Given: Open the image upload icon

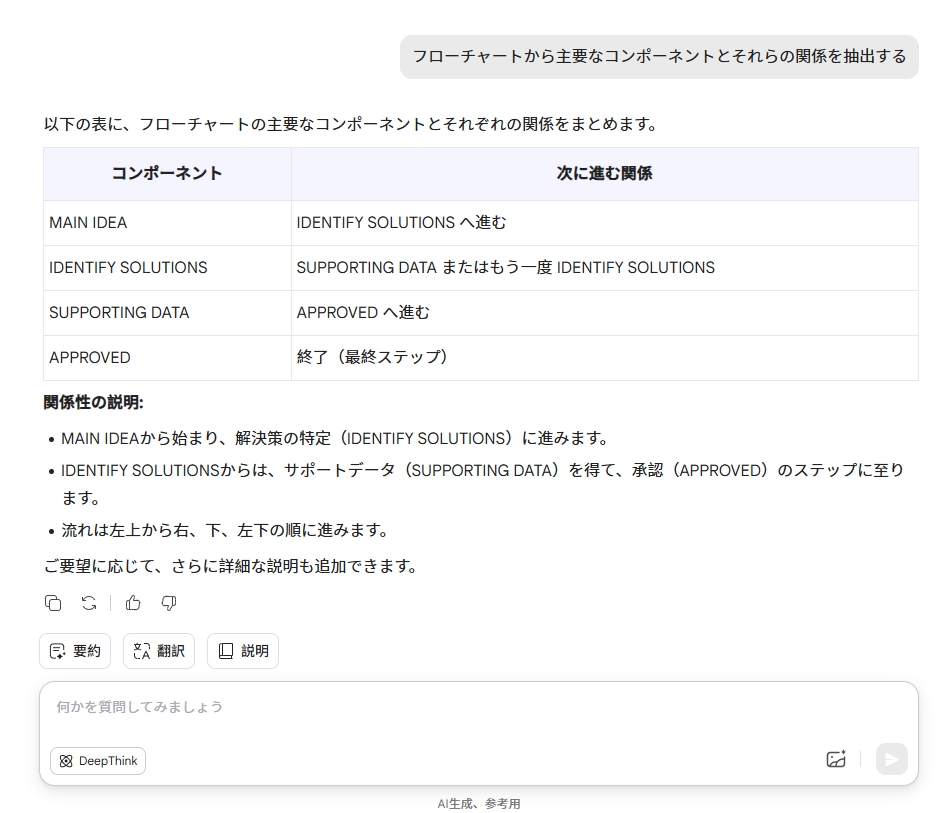Looking at the screenshot, I should pos(836,759).
